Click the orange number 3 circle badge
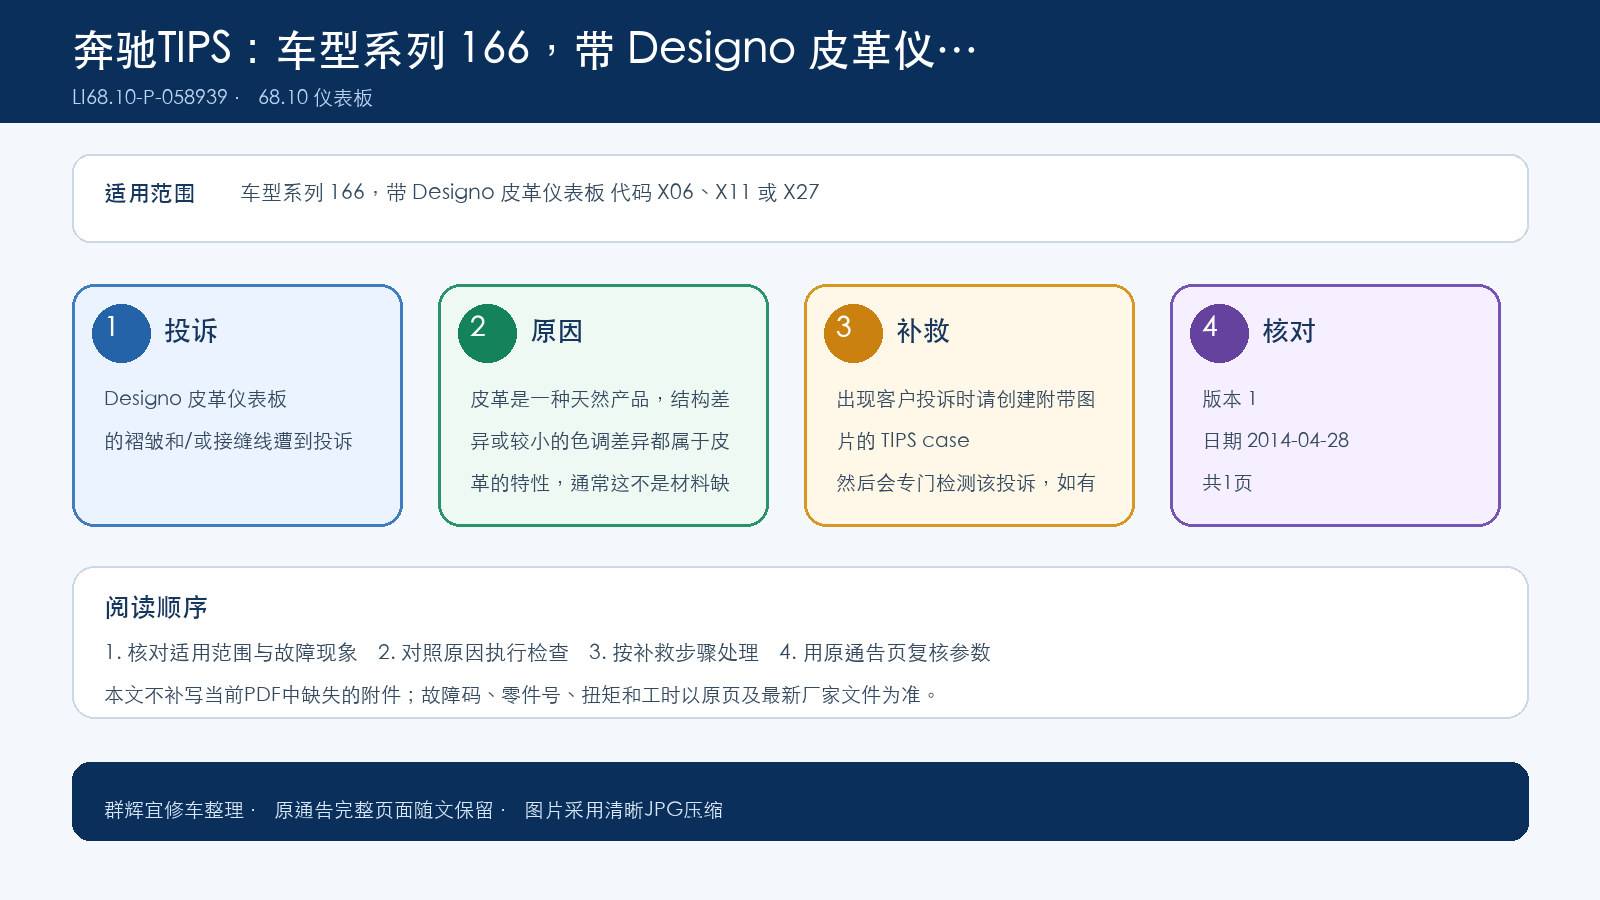Image resolution: width=1600 pixels, height=900 pixels. pyautogui.click(x=853, y=333)
